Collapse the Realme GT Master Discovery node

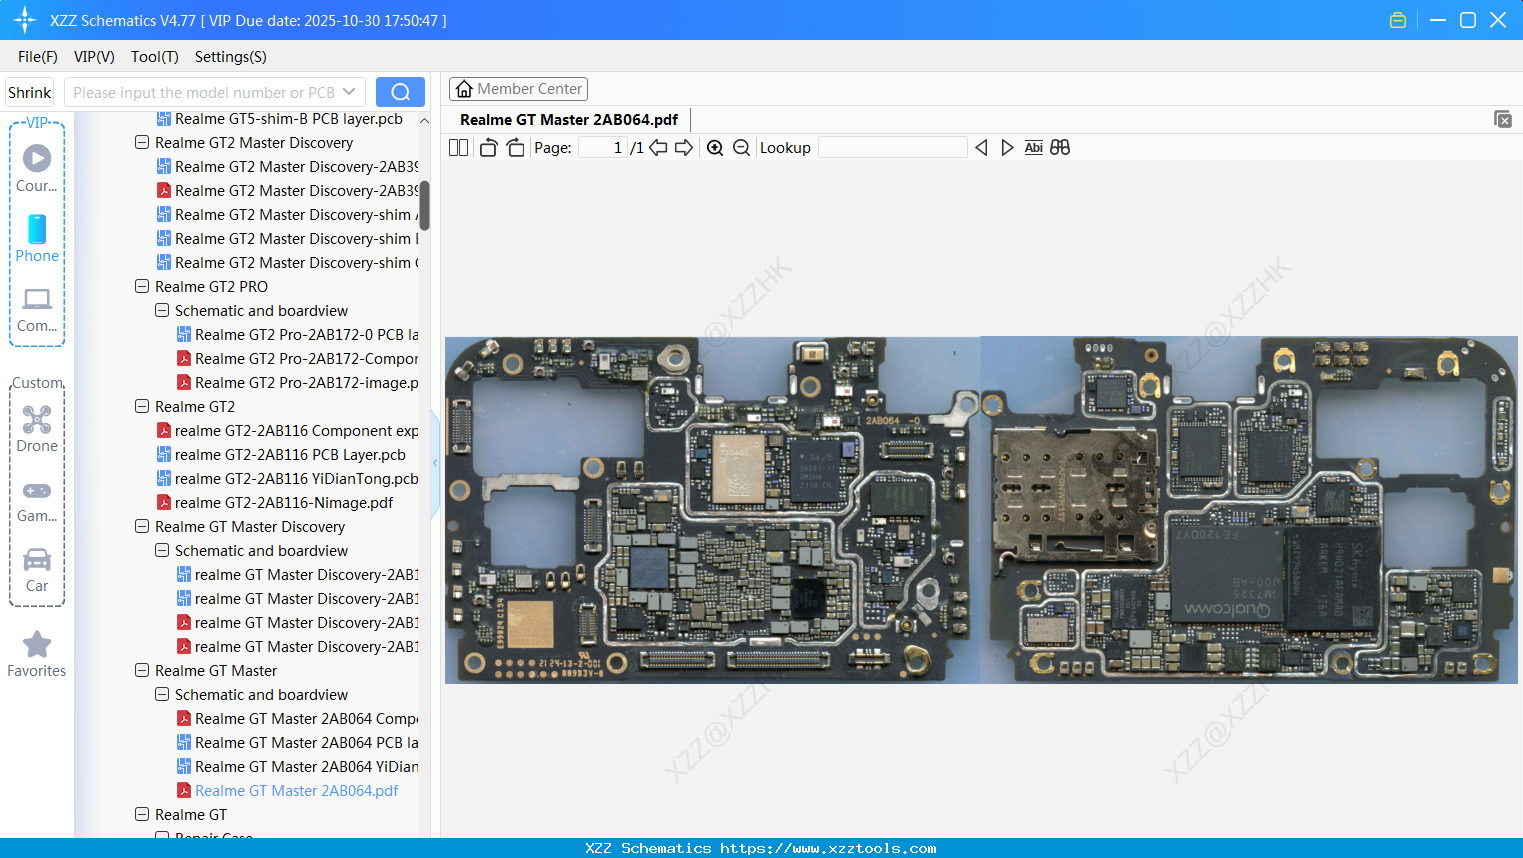[x=142, y=527]
